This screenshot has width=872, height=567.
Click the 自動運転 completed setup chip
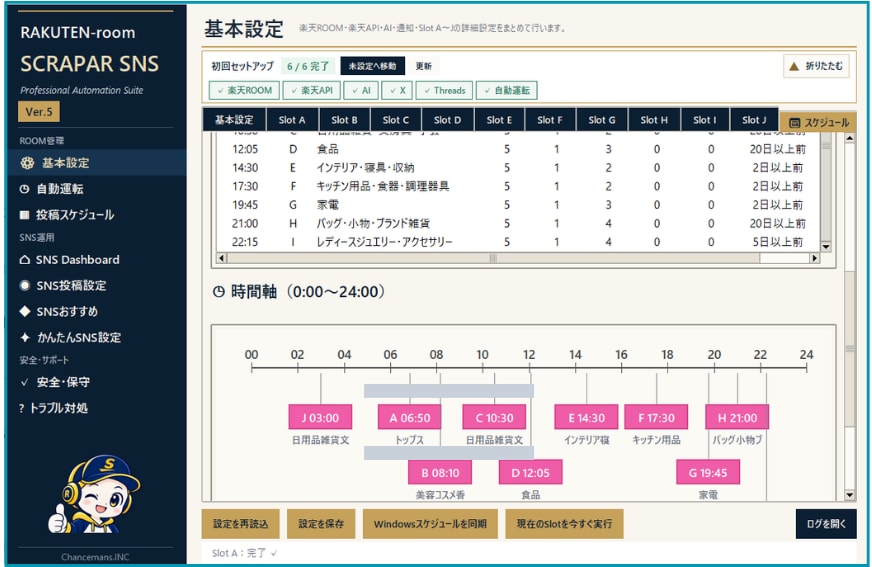(507, 90)
